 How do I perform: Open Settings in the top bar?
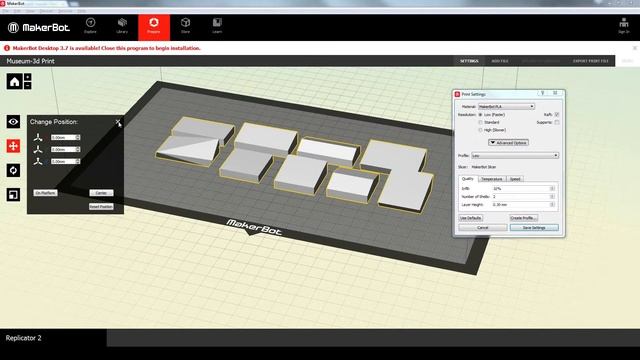pos(469,61)
